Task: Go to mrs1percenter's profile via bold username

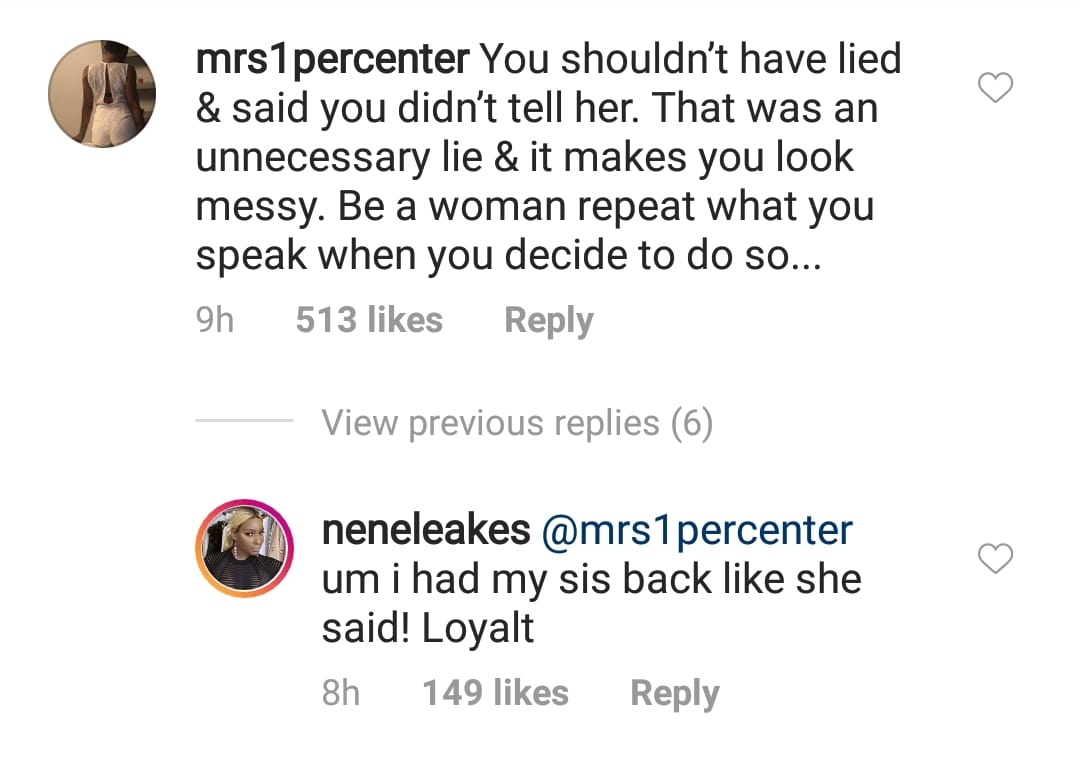Action: pyautogui.click(x=334, y=60)
